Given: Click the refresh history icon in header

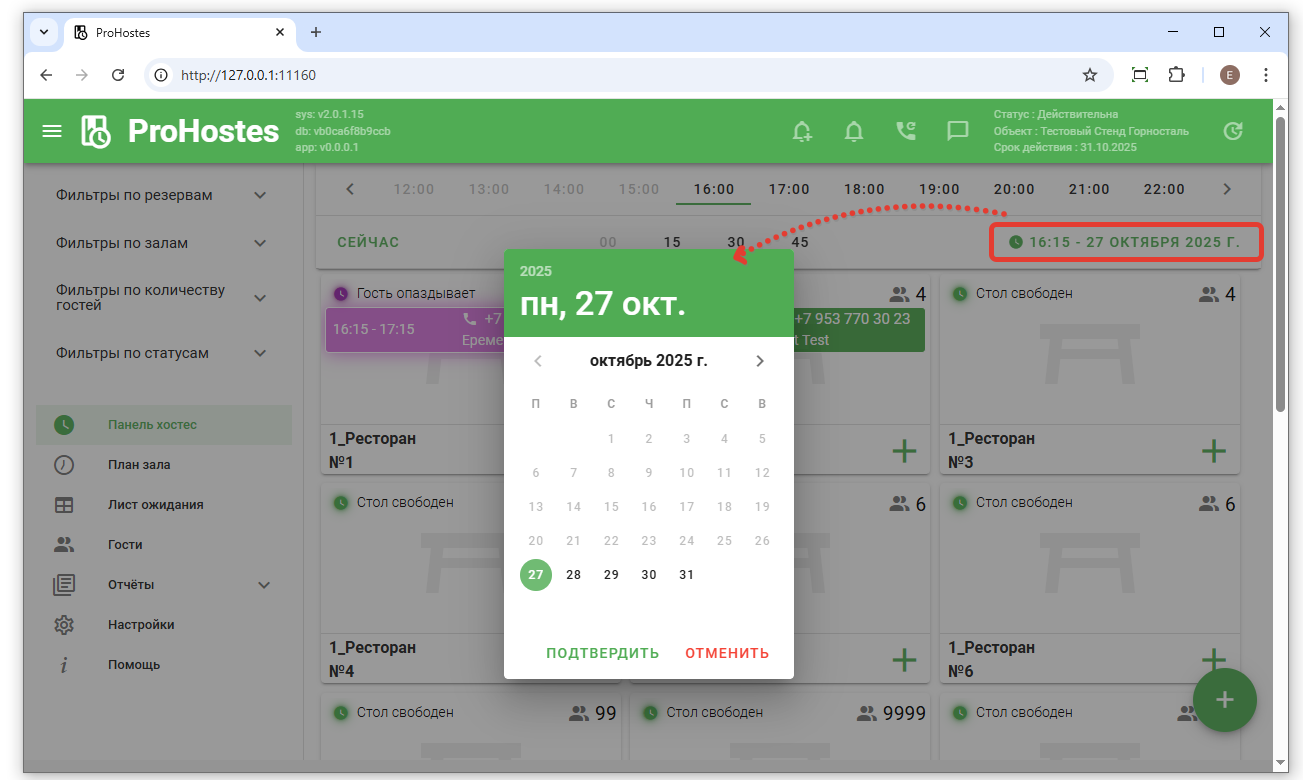Looking at the screenshot, I should click(1233, 131).
